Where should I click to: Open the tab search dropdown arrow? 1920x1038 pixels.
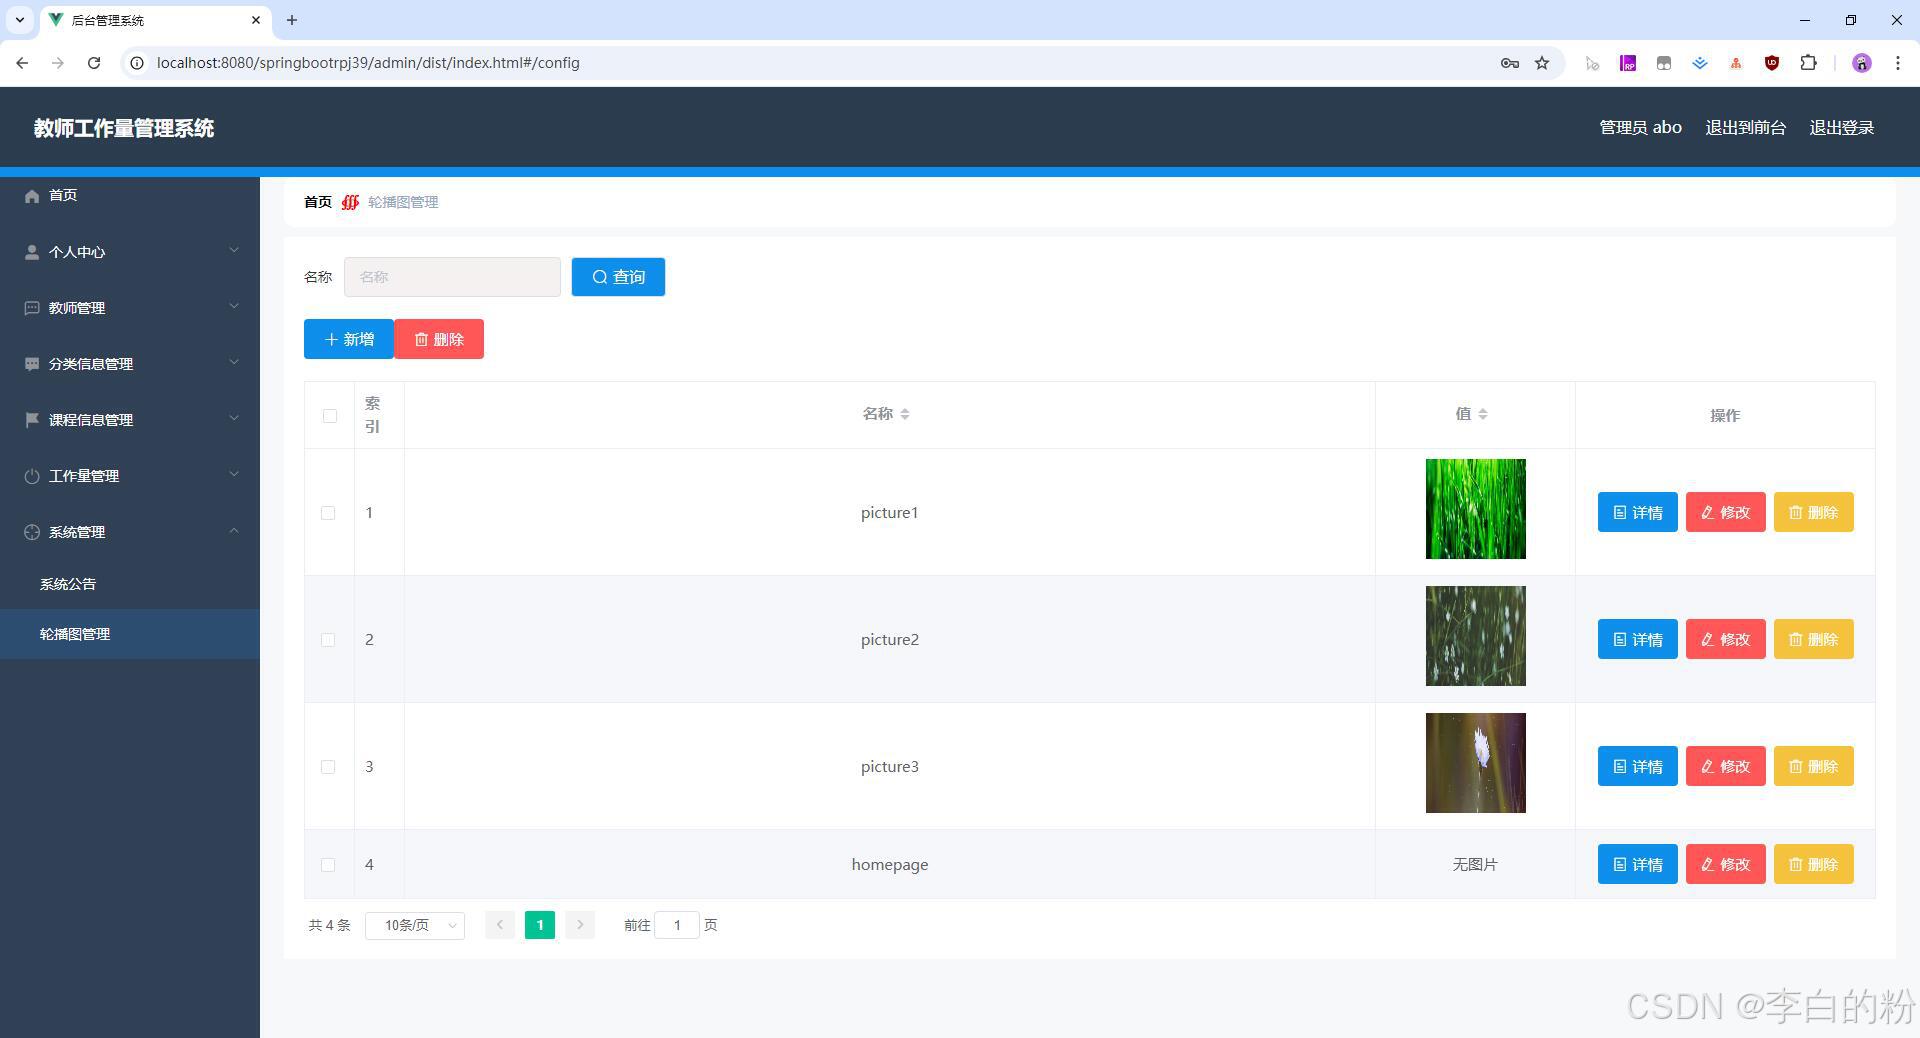click(x=19, y=20)
